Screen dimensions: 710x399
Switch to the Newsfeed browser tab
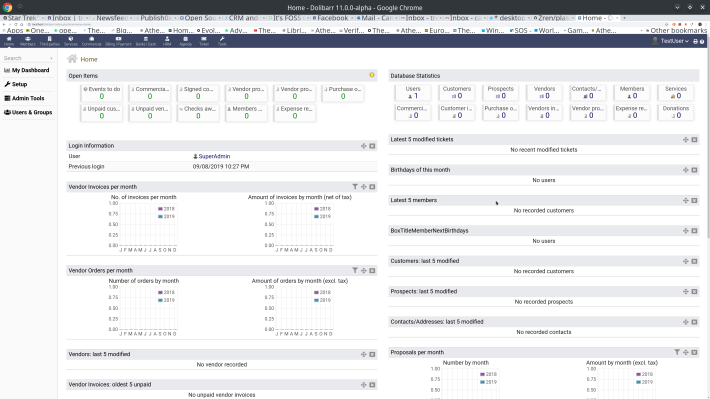click(x=111, y=18)
